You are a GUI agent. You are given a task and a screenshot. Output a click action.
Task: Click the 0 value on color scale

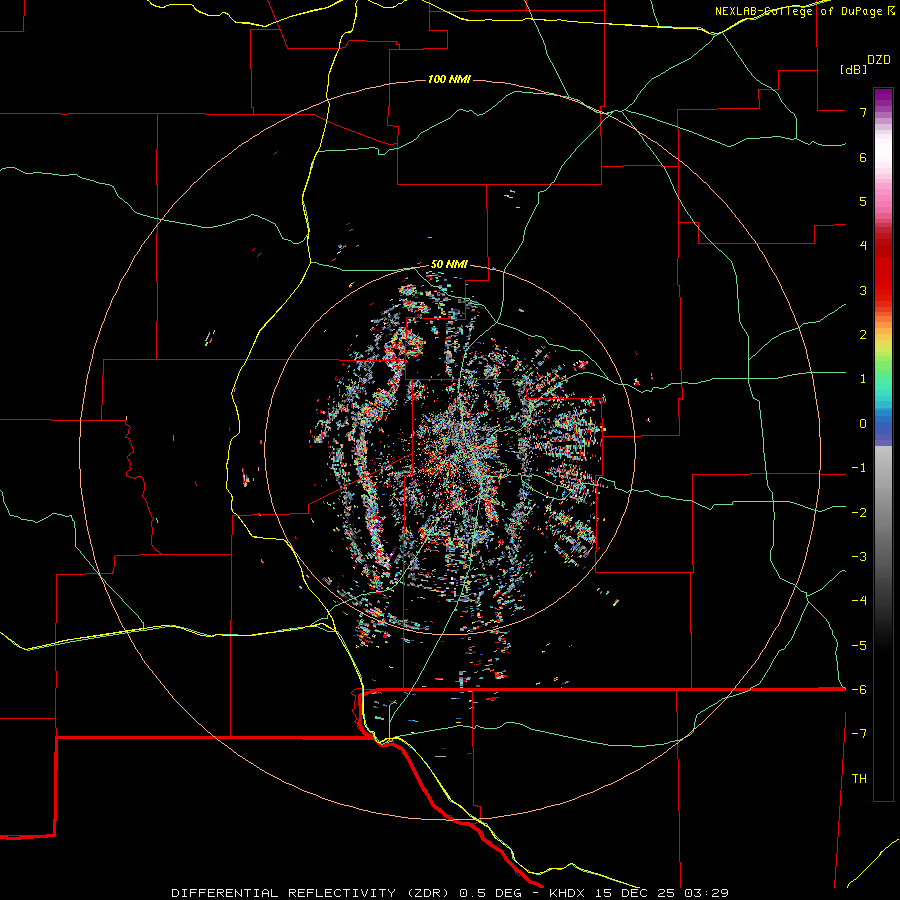tap(863, 424)
